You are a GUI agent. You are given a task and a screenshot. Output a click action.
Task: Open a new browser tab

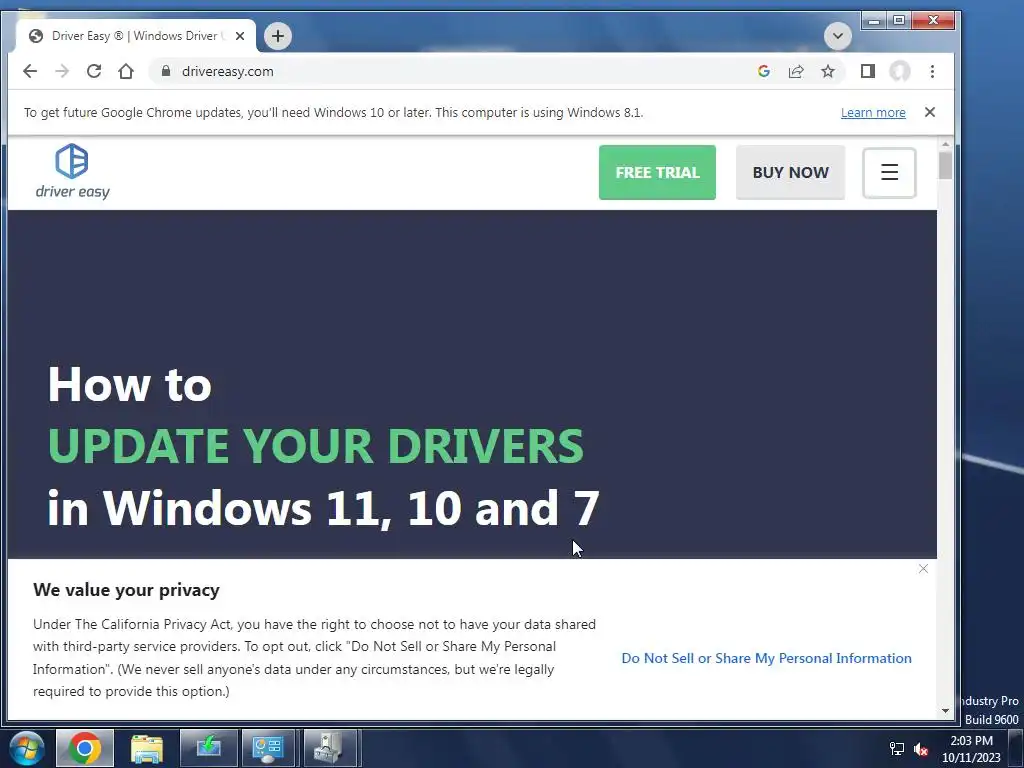278,36
